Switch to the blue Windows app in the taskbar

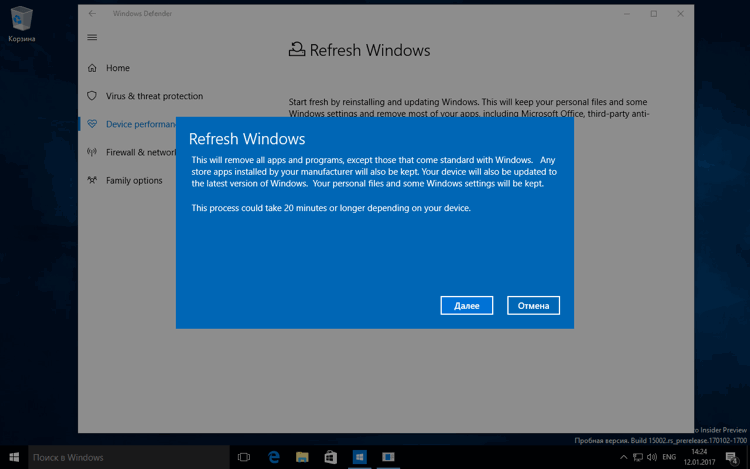359,457
